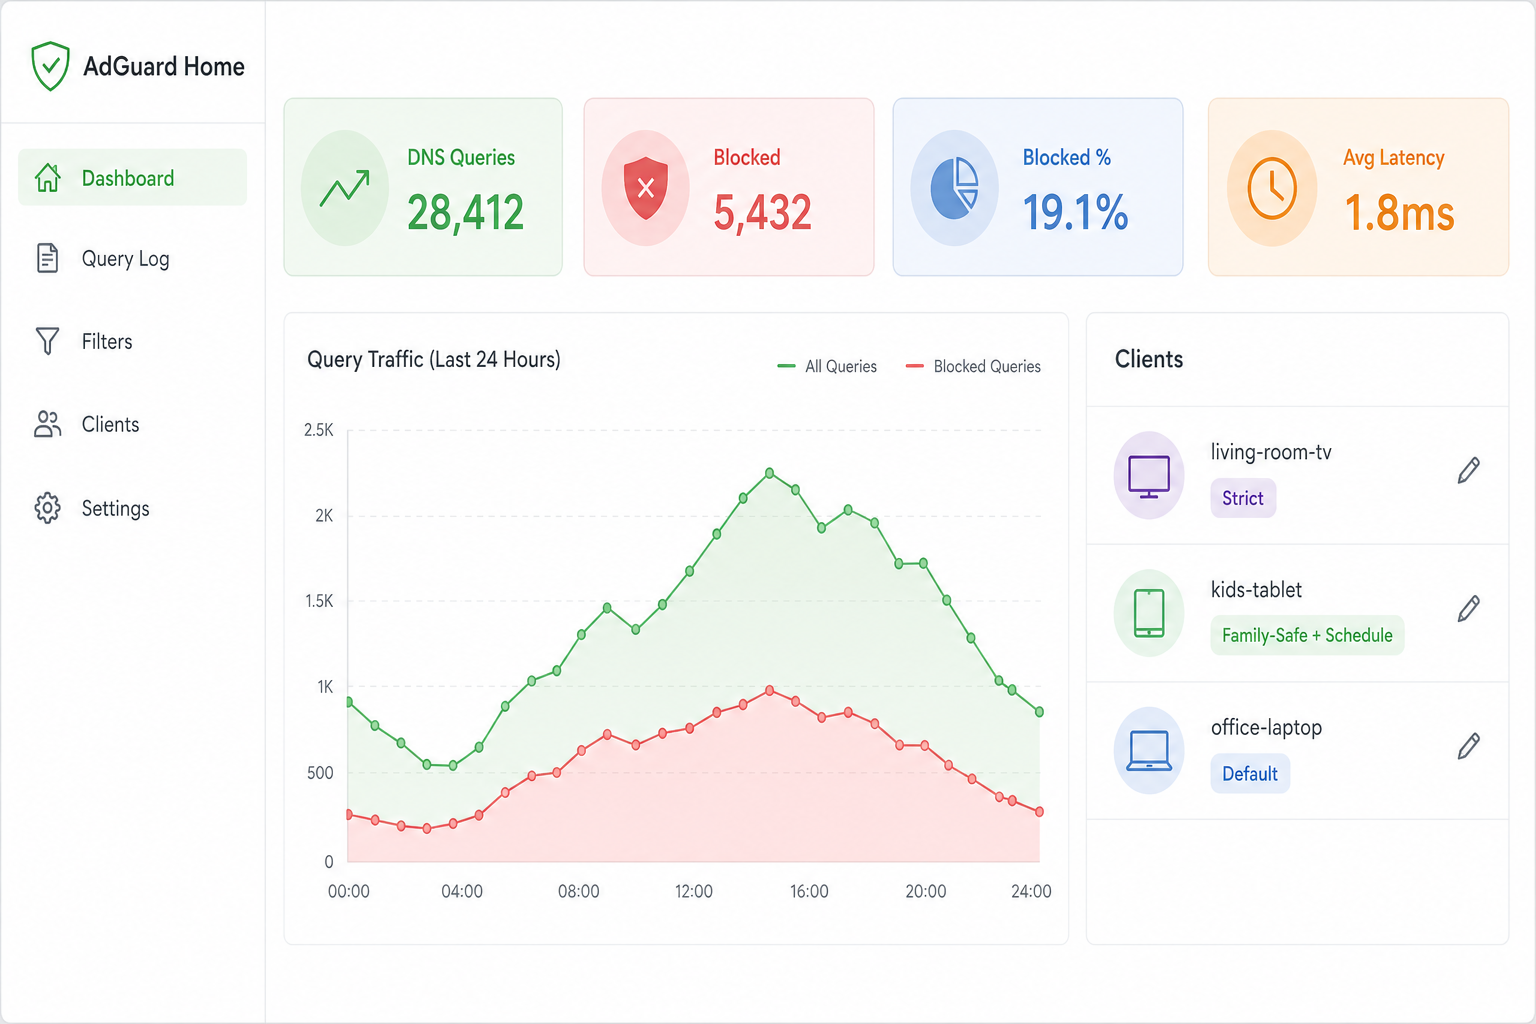The width and height of the screenshot is (1536, 1024).
Task: Select the office-laptop client name
Action: 1266,728
